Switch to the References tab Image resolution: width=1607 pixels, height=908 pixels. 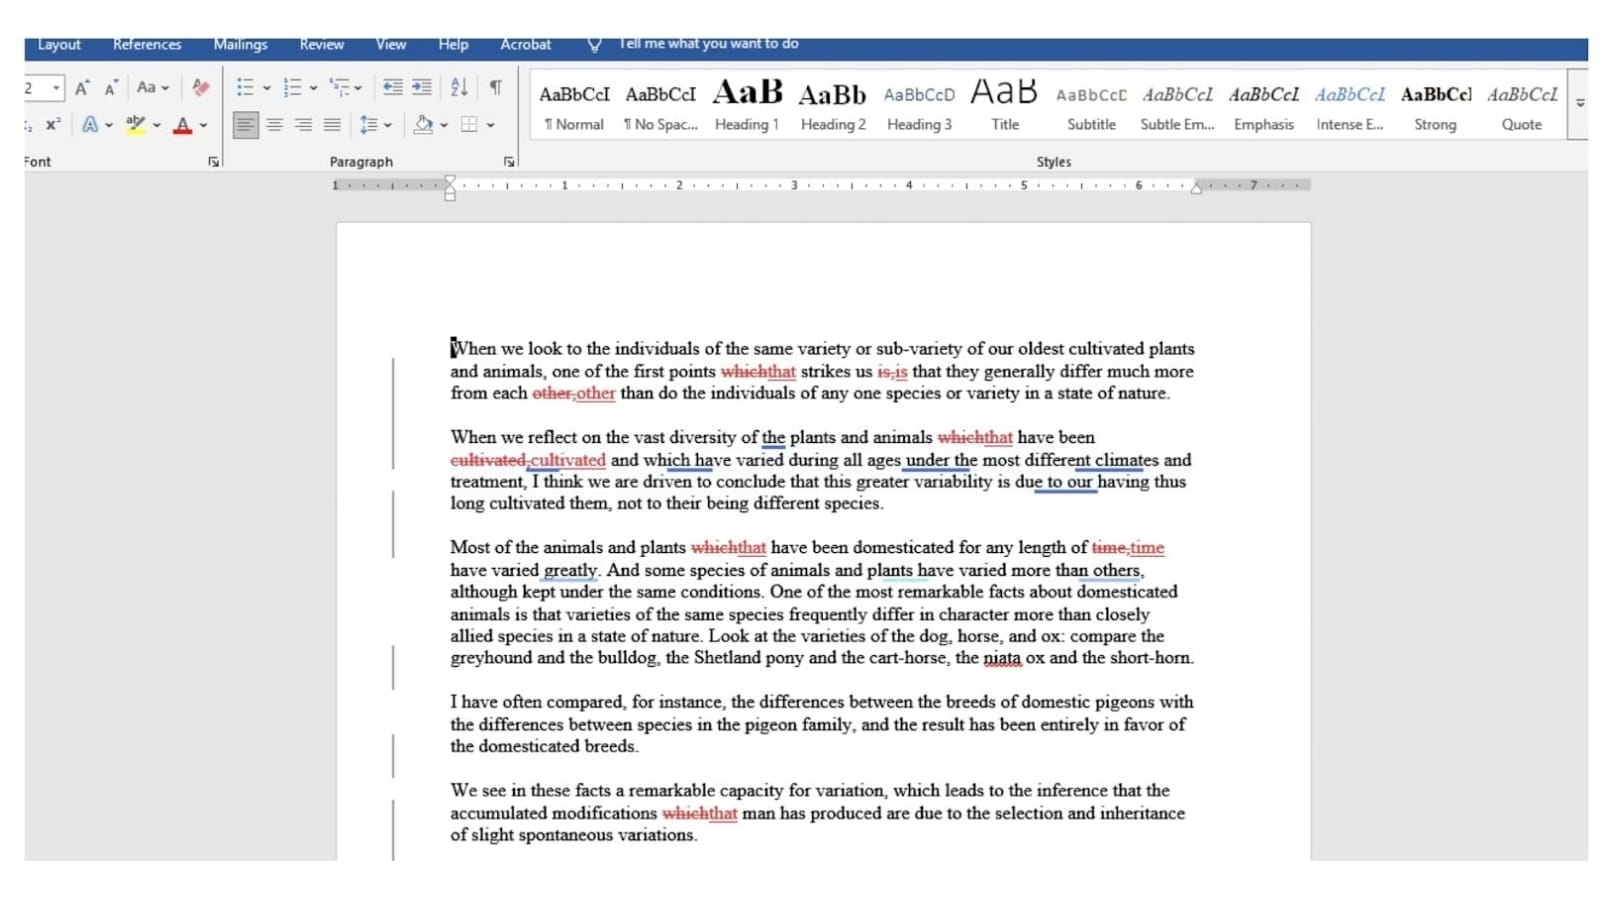coord(147,45)
